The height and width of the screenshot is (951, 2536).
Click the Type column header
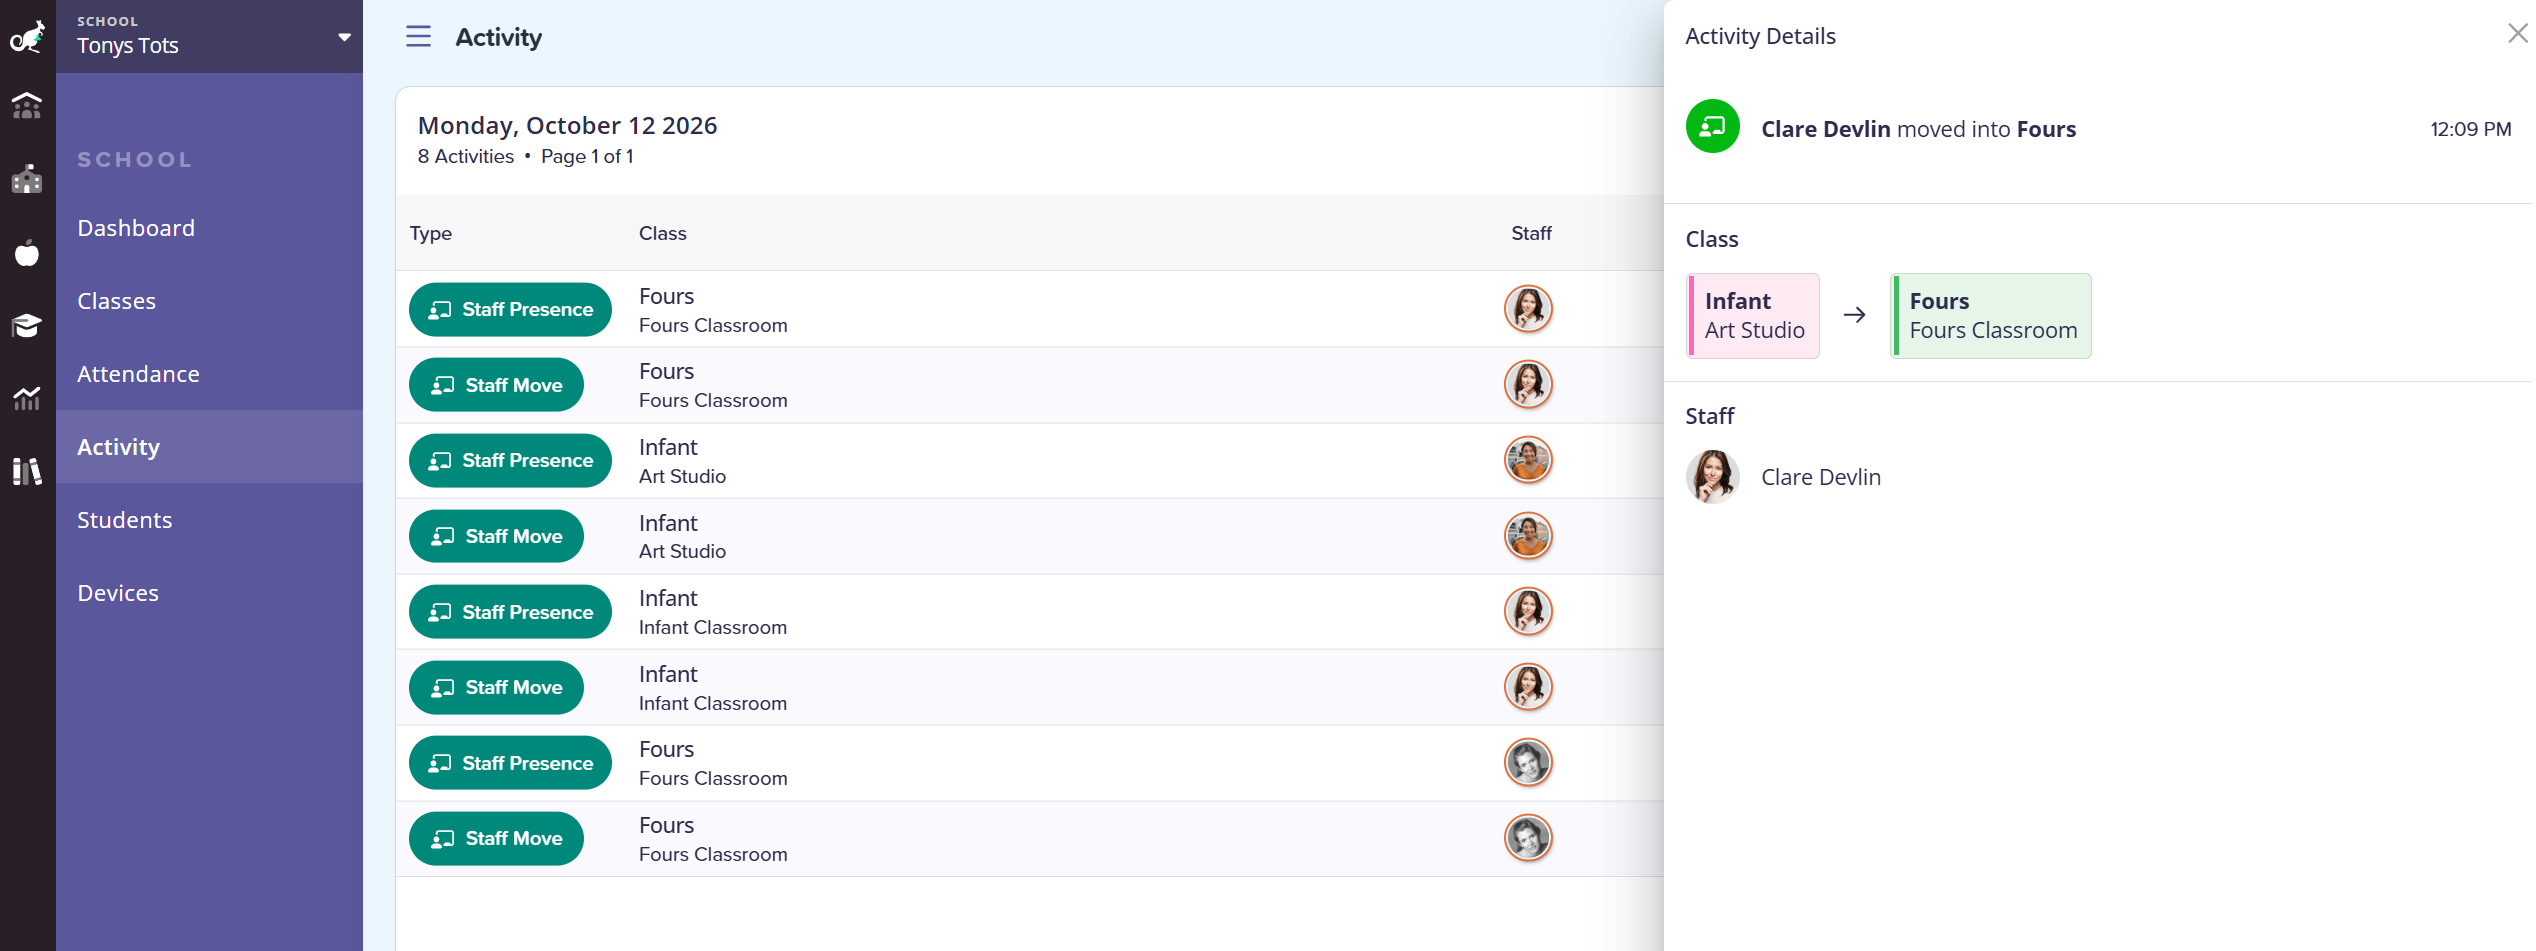click(x=431, y=233)
